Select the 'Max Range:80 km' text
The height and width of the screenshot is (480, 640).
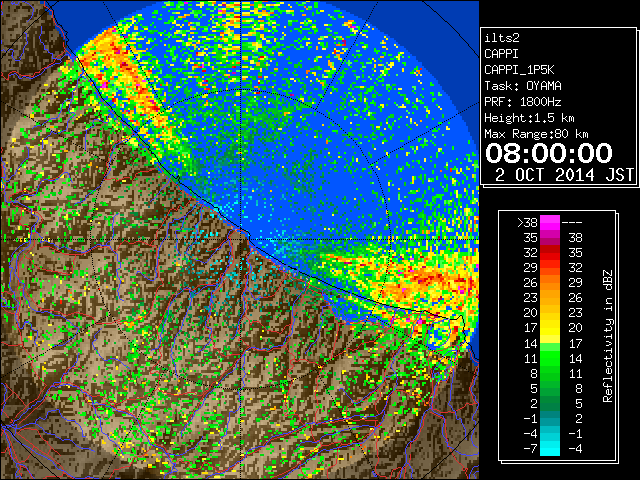tap(536, 134)
